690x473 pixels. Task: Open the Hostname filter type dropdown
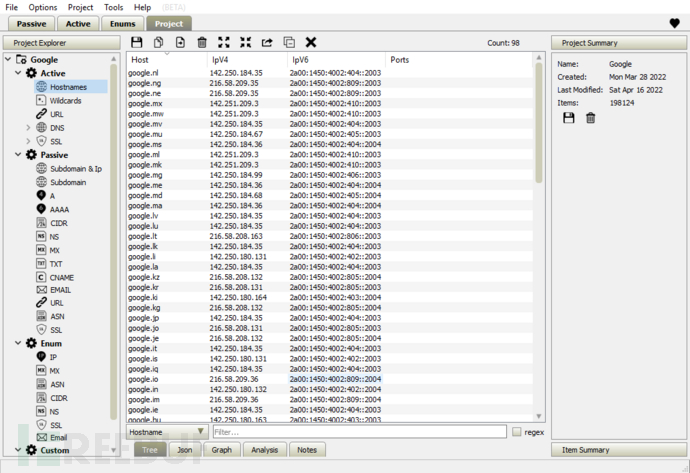(167, 432)
